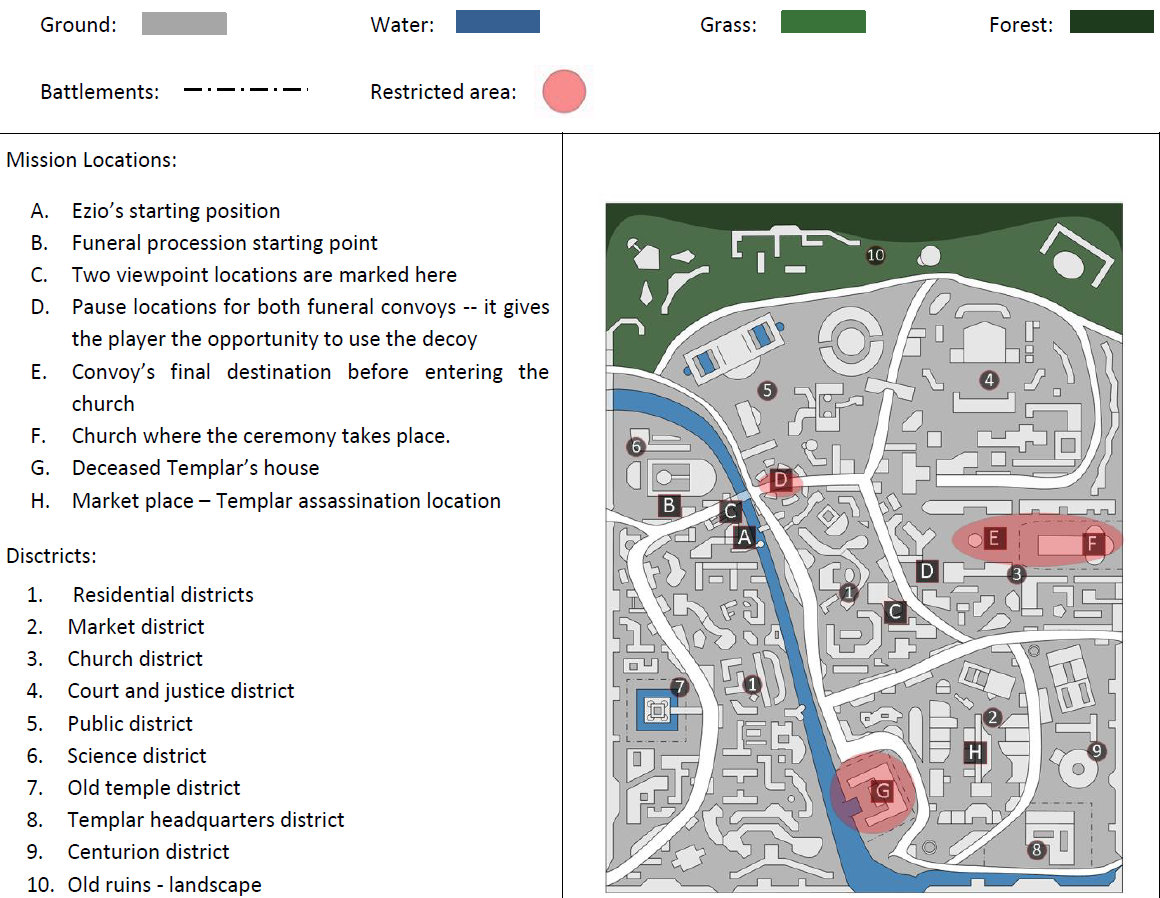This screenshot has width=1160, height=898.
Task: Click the Battlements dash-dot line sample
Action: click(x=246, y=90)
